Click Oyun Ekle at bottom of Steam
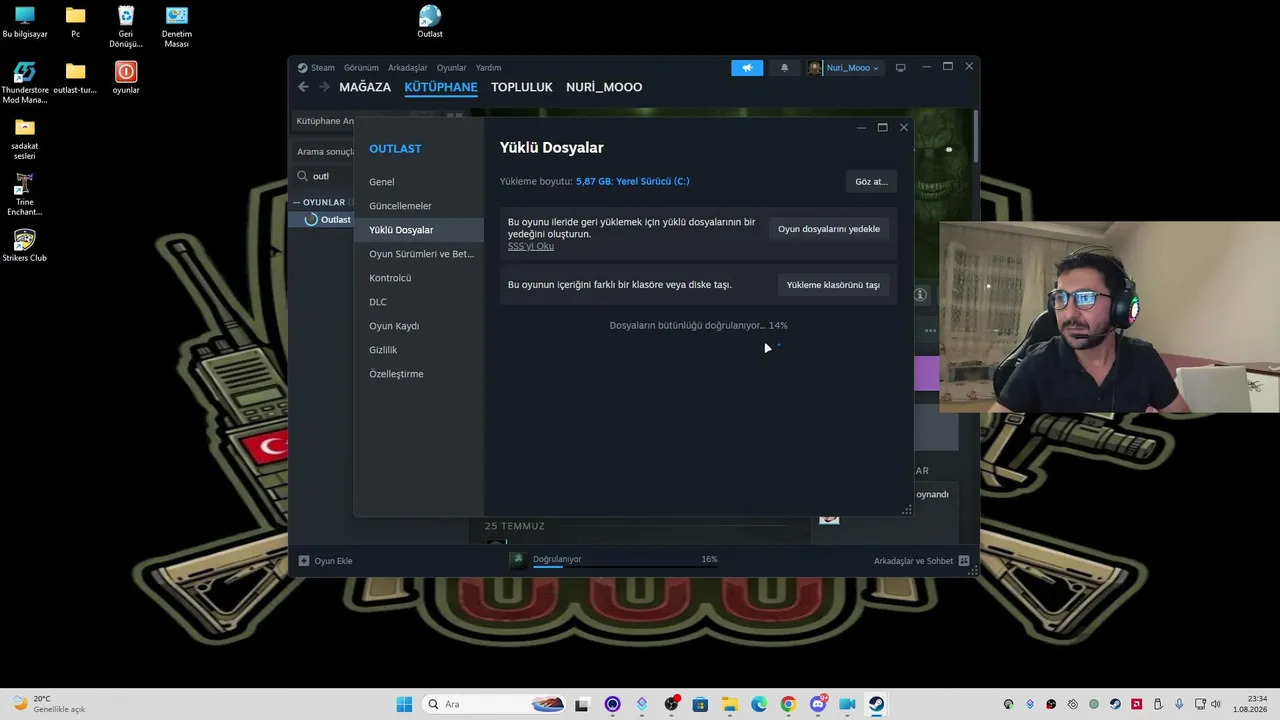 pos(326,561)
